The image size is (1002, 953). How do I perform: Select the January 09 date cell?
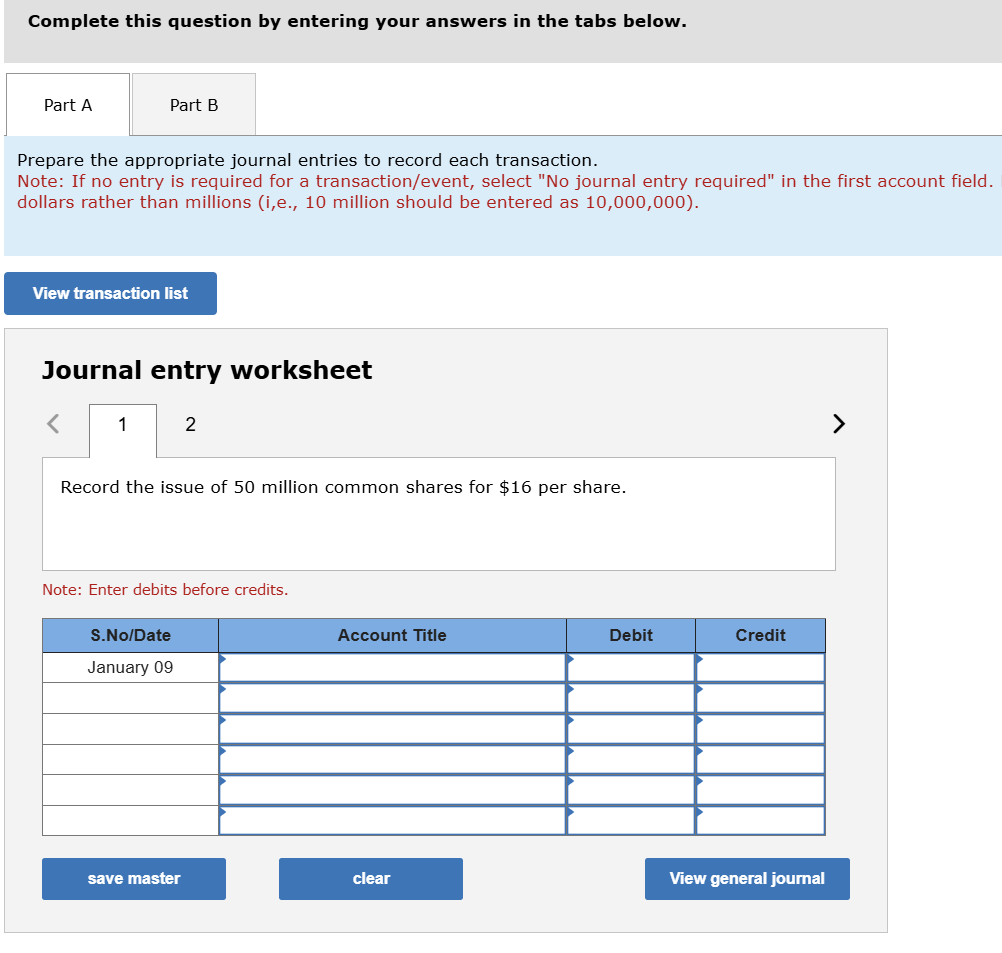pos(130,666)
